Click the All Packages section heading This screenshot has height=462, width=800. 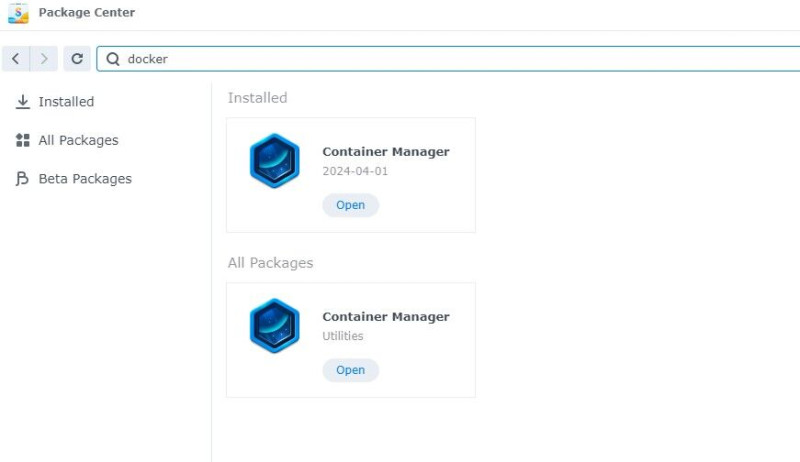coord(270,263)
